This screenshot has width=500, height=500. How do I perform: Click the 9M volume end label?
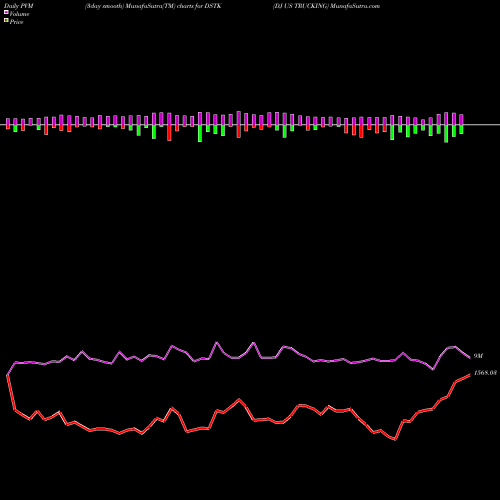point(478,356)
